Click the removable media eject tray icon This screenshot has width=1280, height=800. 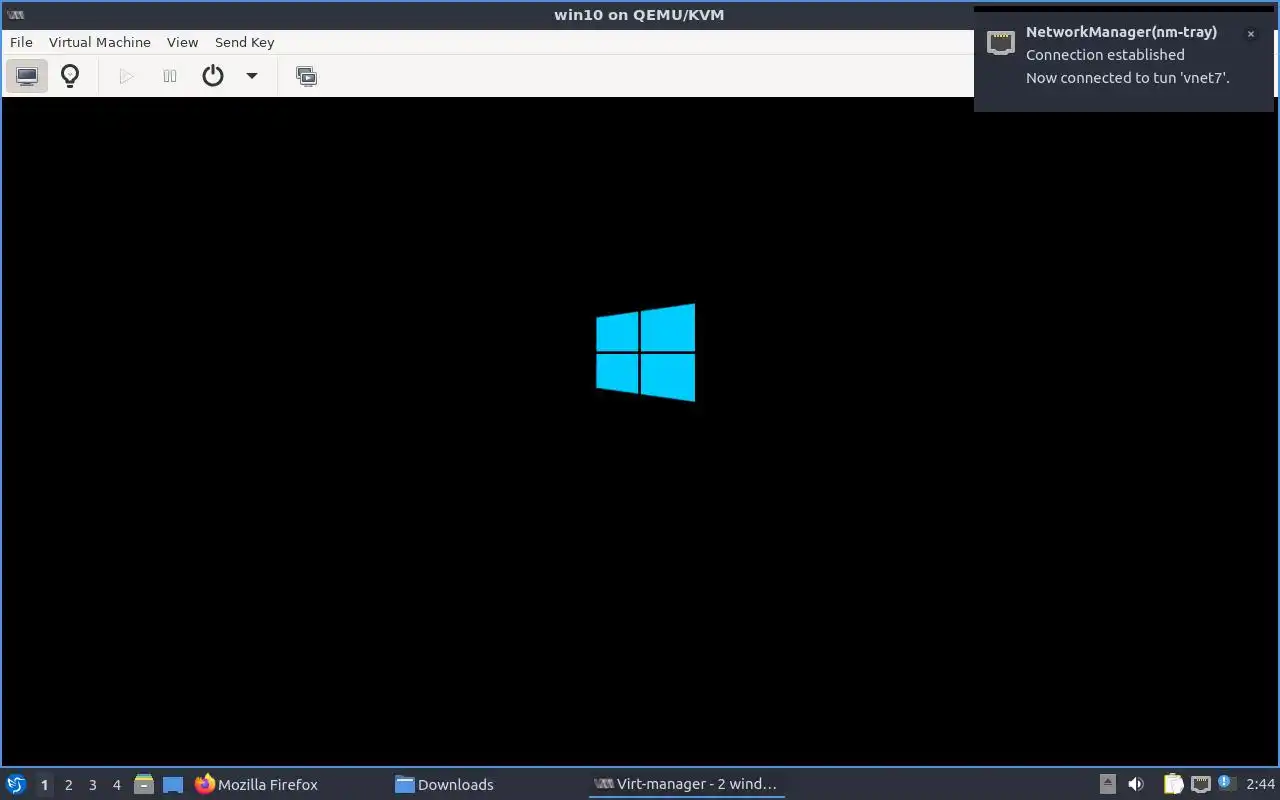coord(1108,784)
